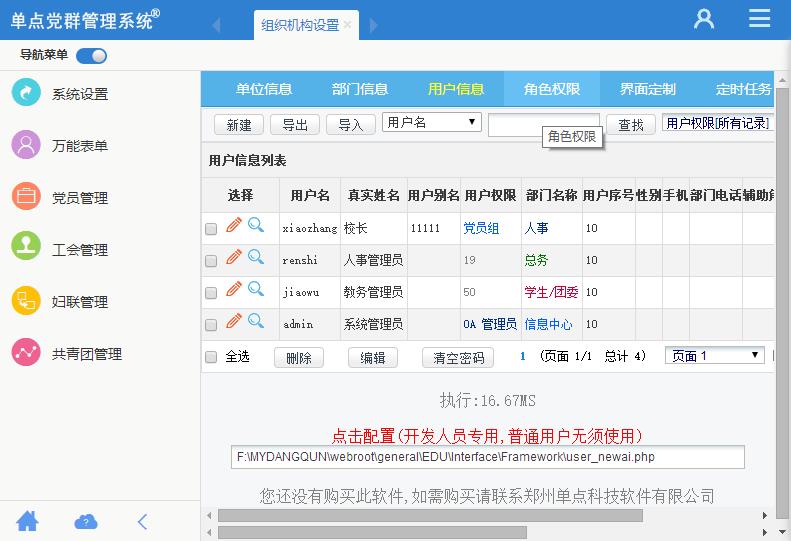This screenshot has width=791, height=541.
Task: Click the vertical scrollbar on the right
Action: tap(782, 303)
